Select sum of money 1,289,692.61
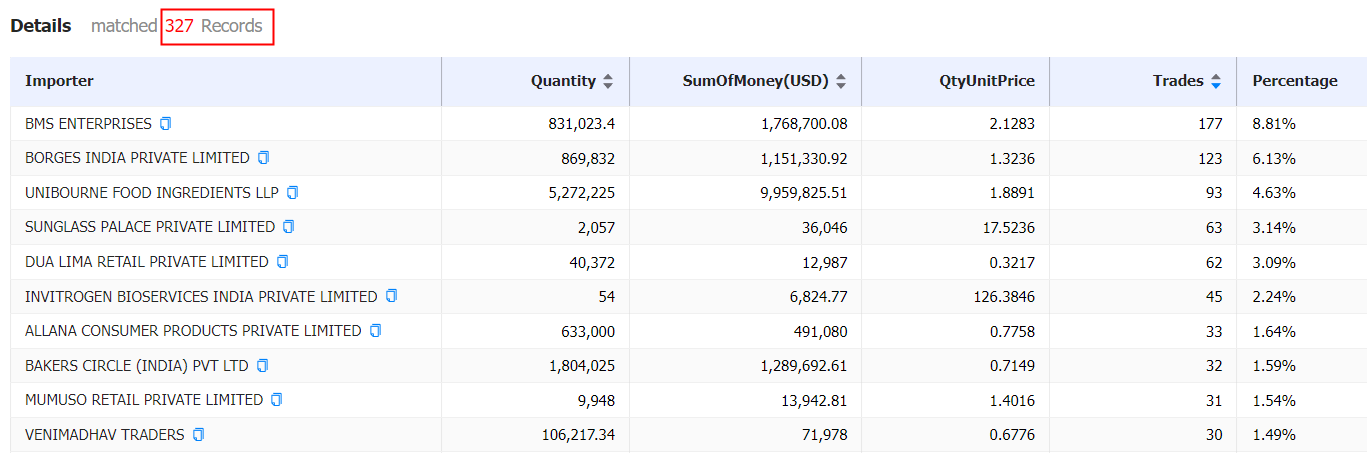 [x=804, y=366]
